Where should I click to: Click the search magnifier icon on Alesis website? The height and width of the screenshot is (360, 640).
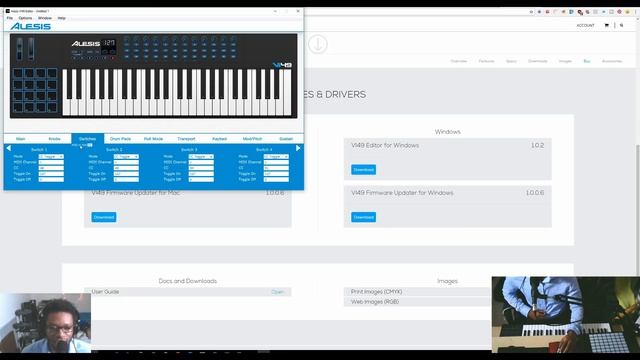[622, 25]
